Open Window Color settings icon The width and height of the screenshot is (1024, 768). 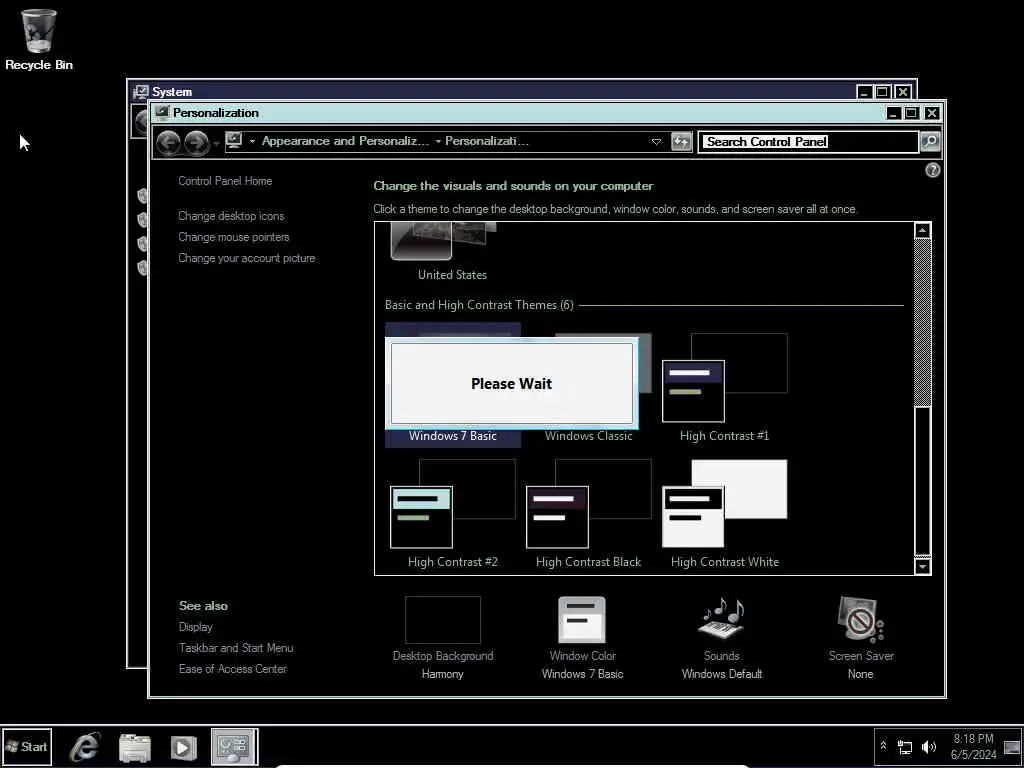click(x=582, y=620)
